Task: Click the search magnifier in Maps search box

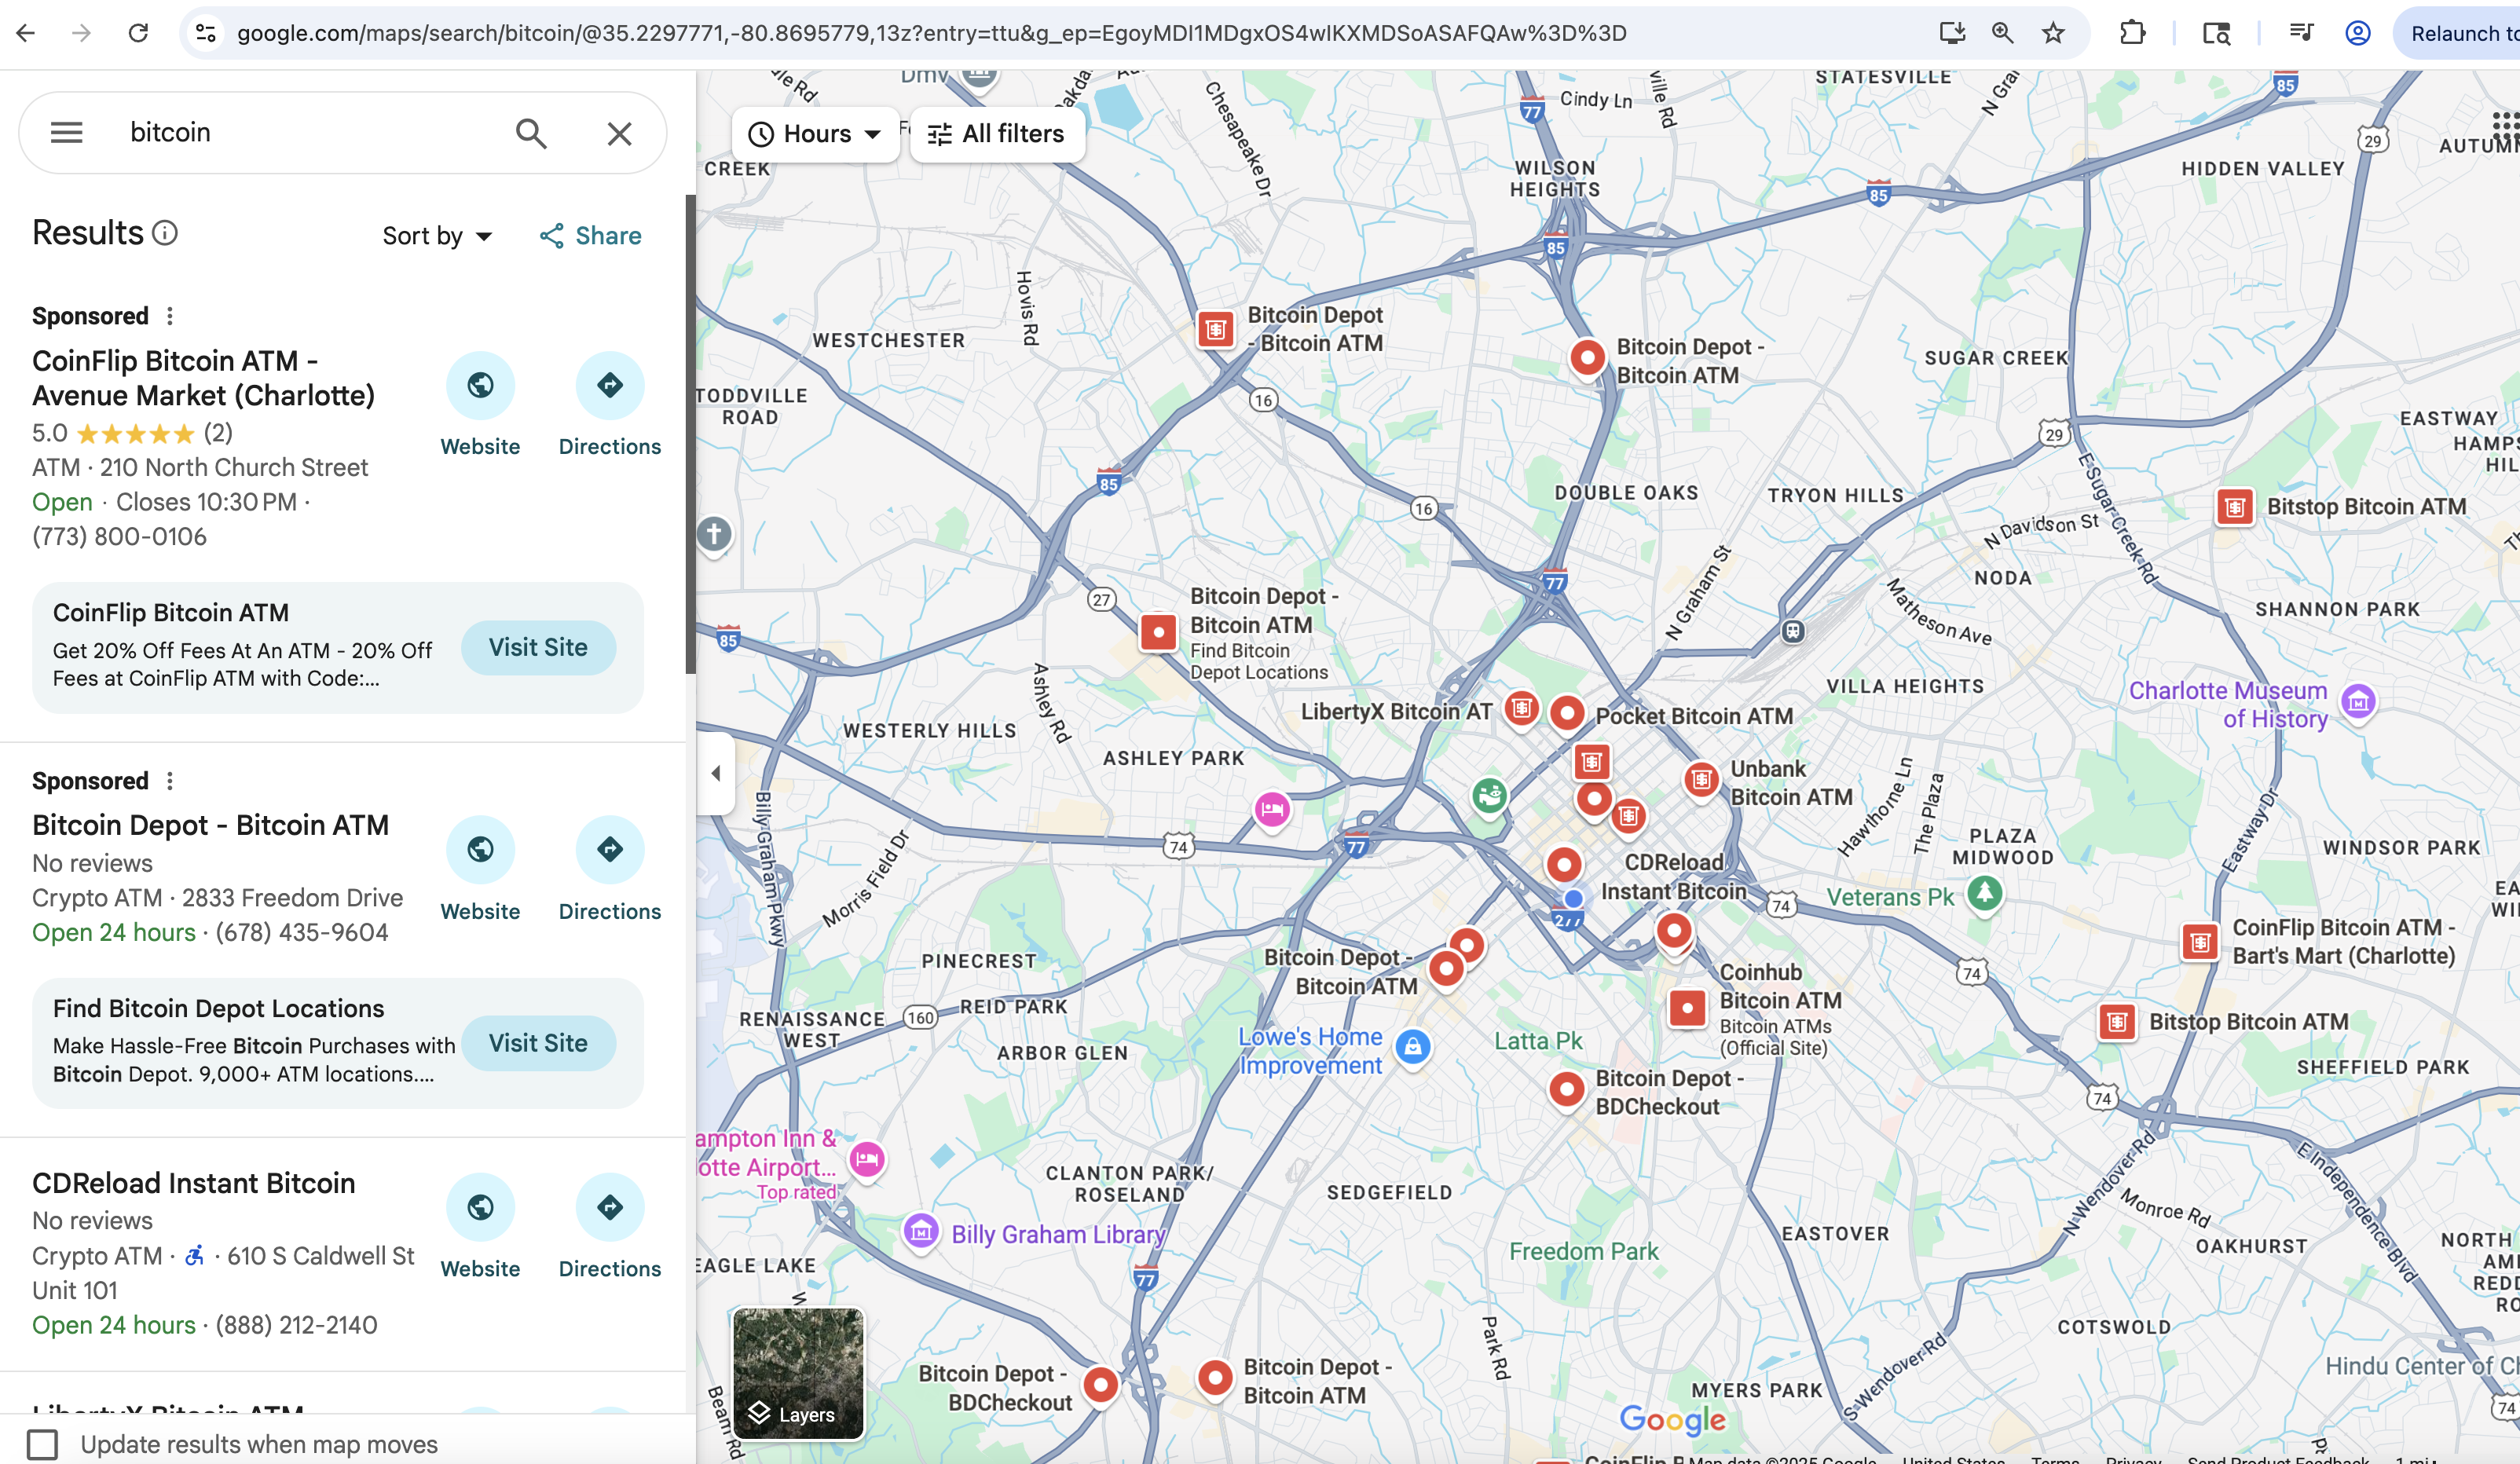Action: point(531,133)
